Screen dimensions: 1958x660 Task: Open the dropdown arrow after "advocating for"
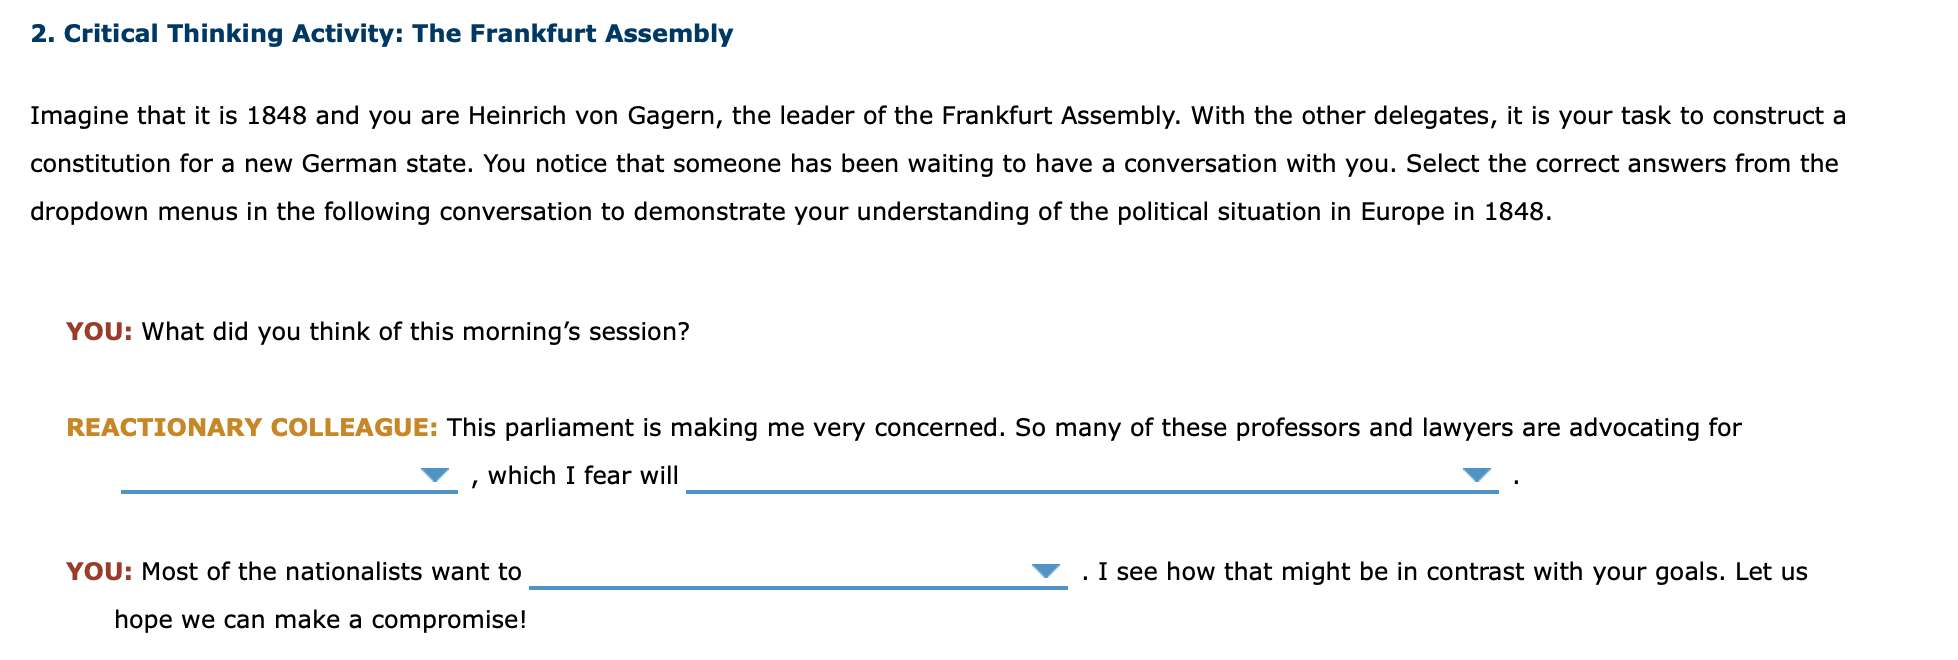pos(434,475)
